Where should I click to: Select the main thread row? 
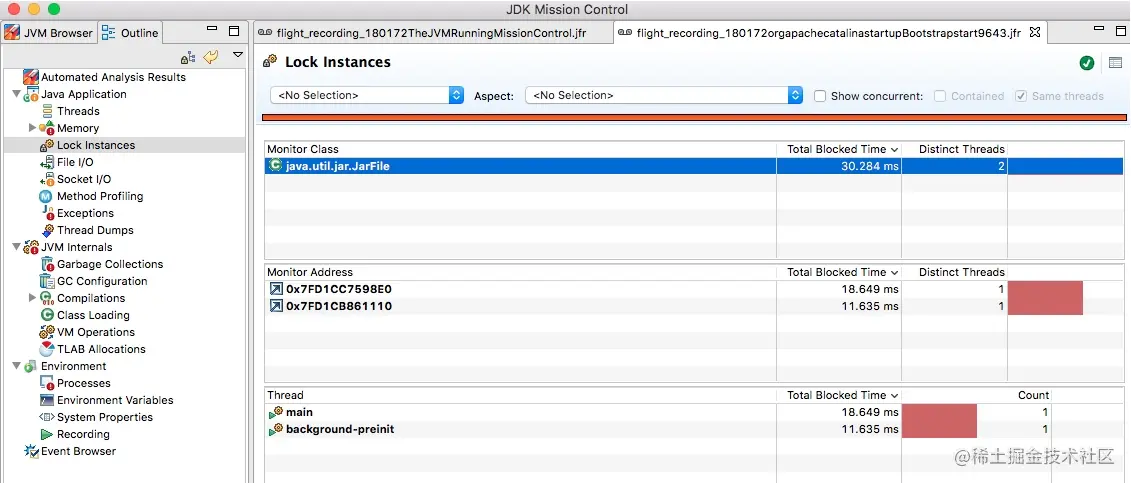pos(695,412)
